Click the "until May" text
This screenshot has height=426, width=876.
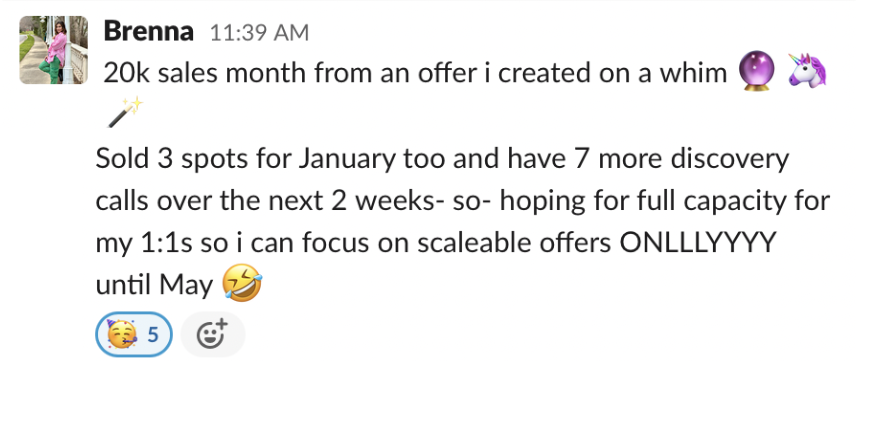[154, 286]
